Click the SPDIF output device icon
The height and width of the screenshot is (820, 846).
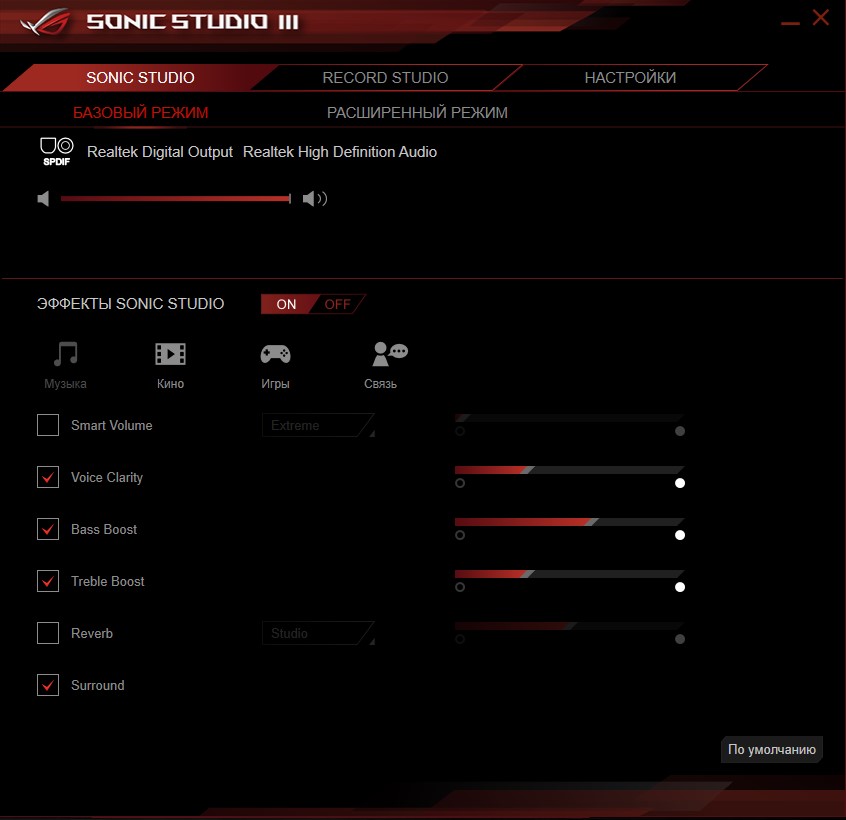[56, 152]
